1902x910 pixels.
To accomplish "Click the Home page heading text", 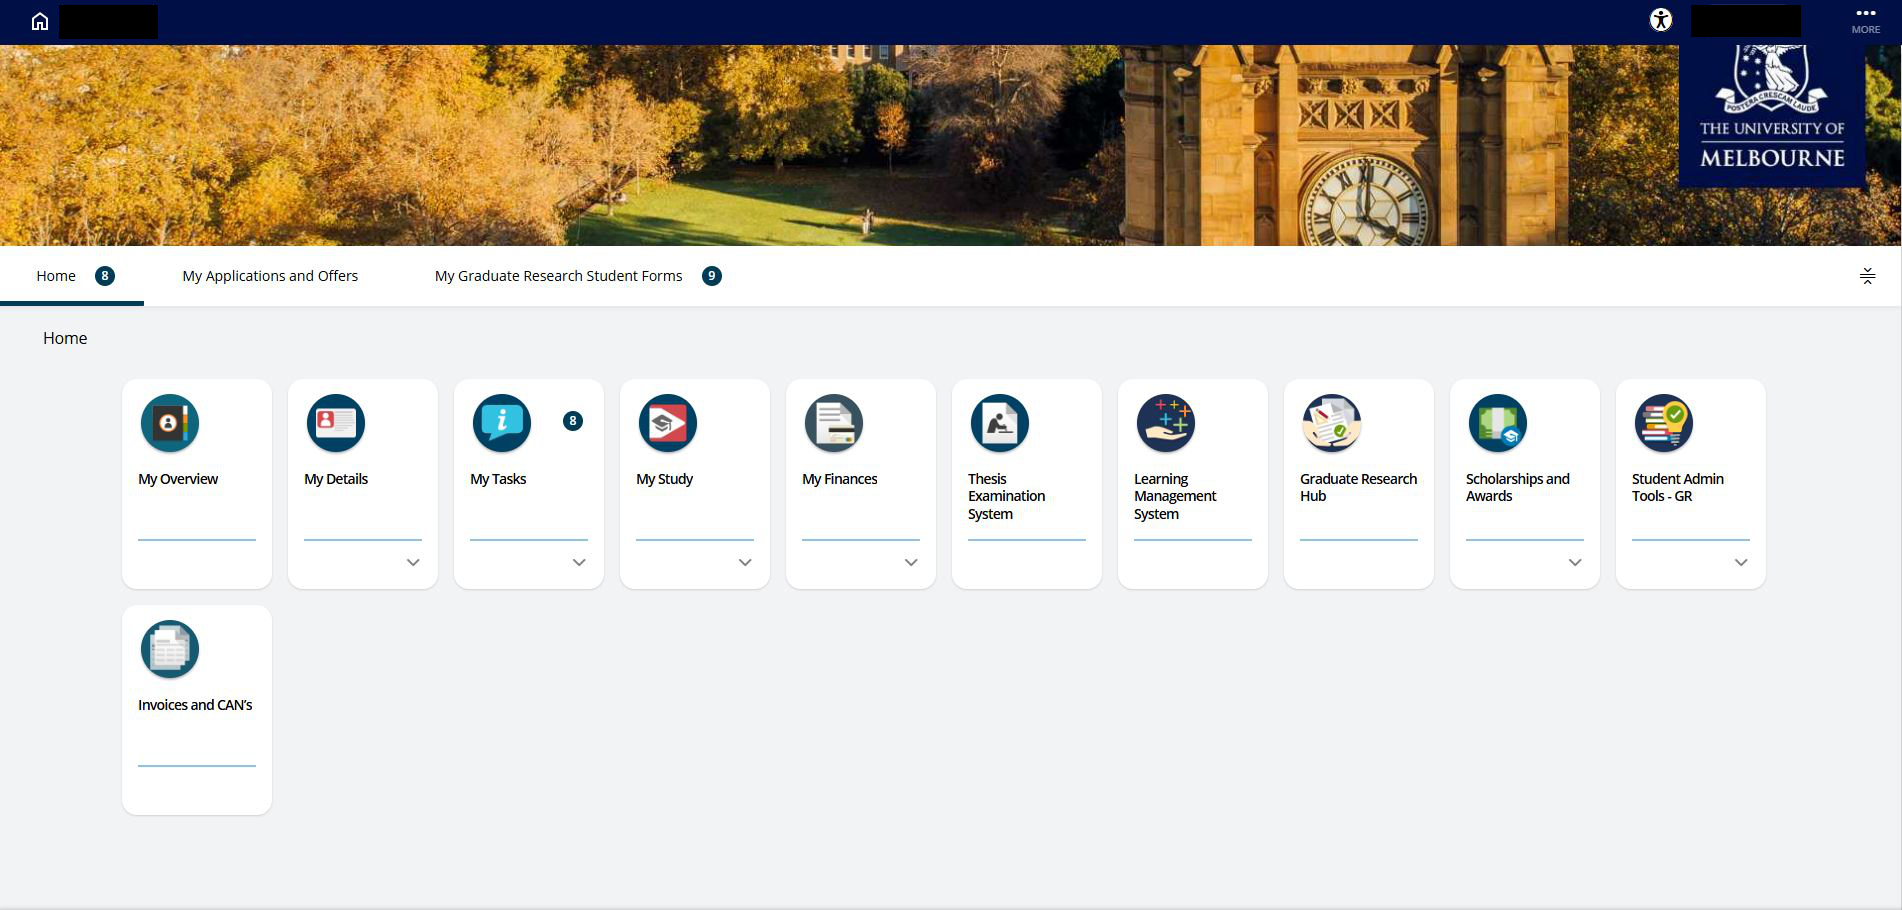I will [65, 338].
